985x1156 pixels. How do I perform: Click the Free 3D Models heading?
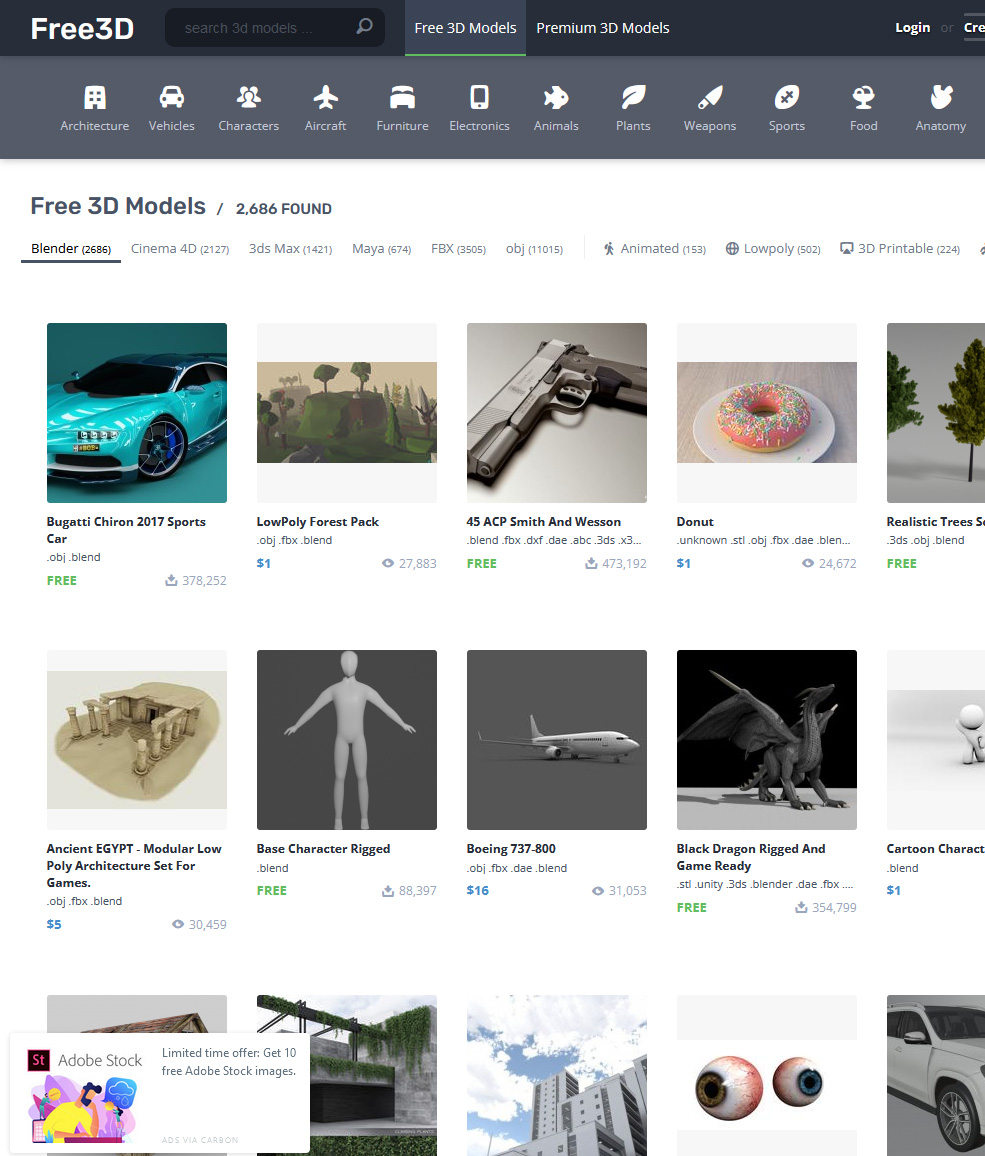(x=118, y=206)
